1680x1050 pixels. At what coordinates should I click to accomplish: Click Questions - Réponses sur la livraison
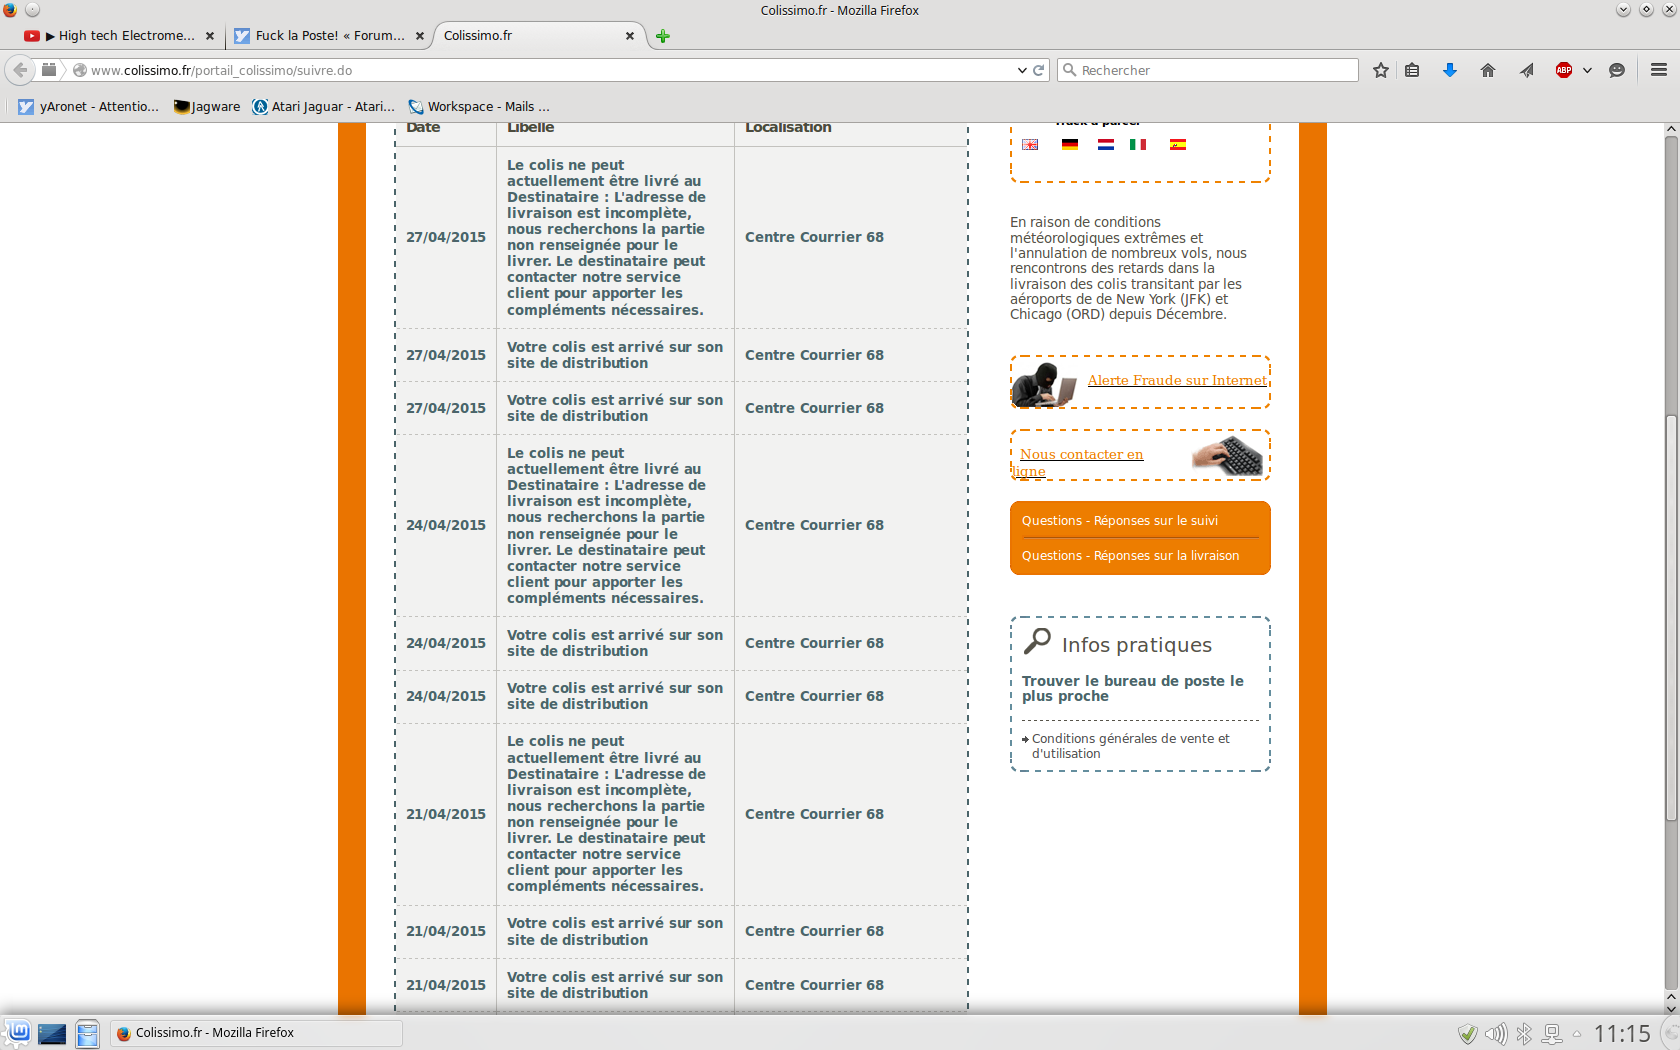click(x=1130, y=556)
